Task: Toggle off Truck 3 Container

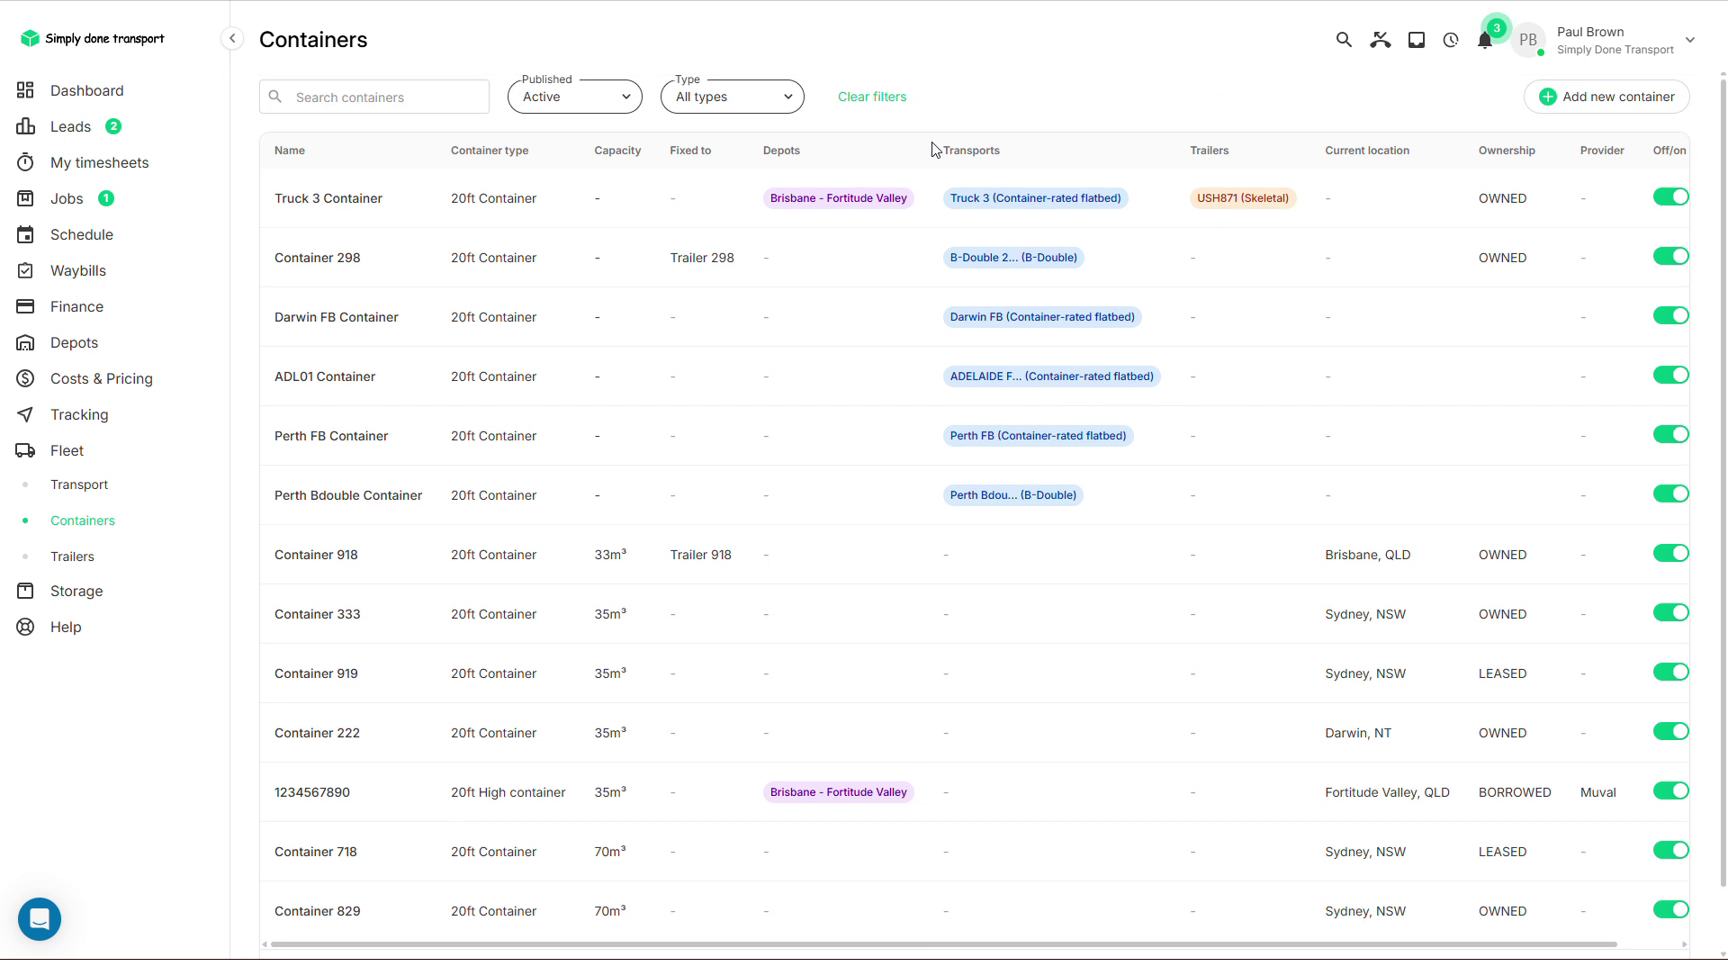Action: 1671,197
